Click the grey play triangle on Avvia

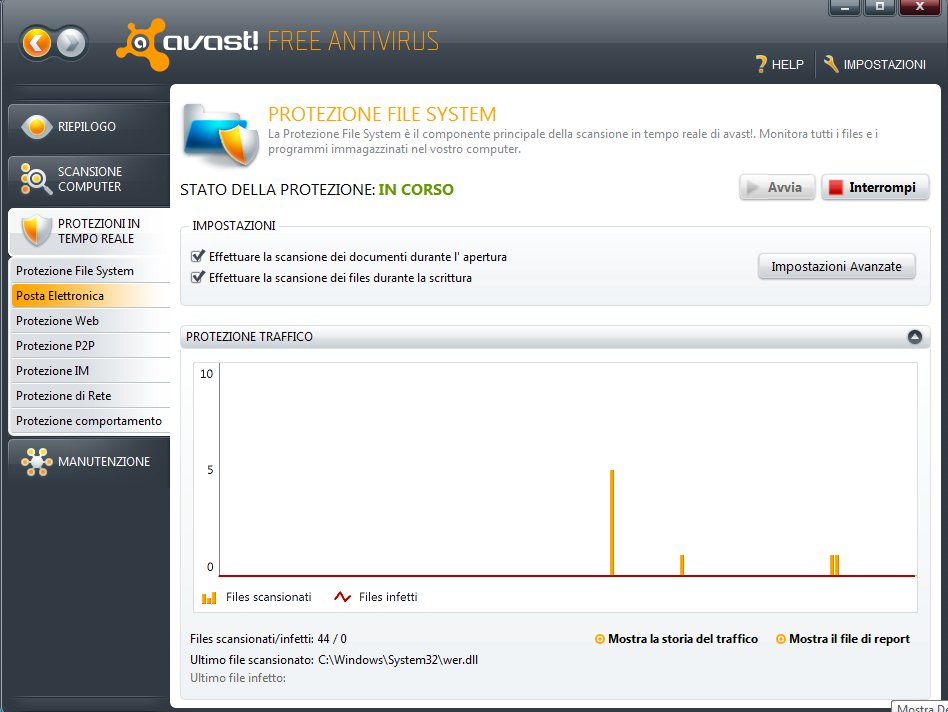click(752, 187)
